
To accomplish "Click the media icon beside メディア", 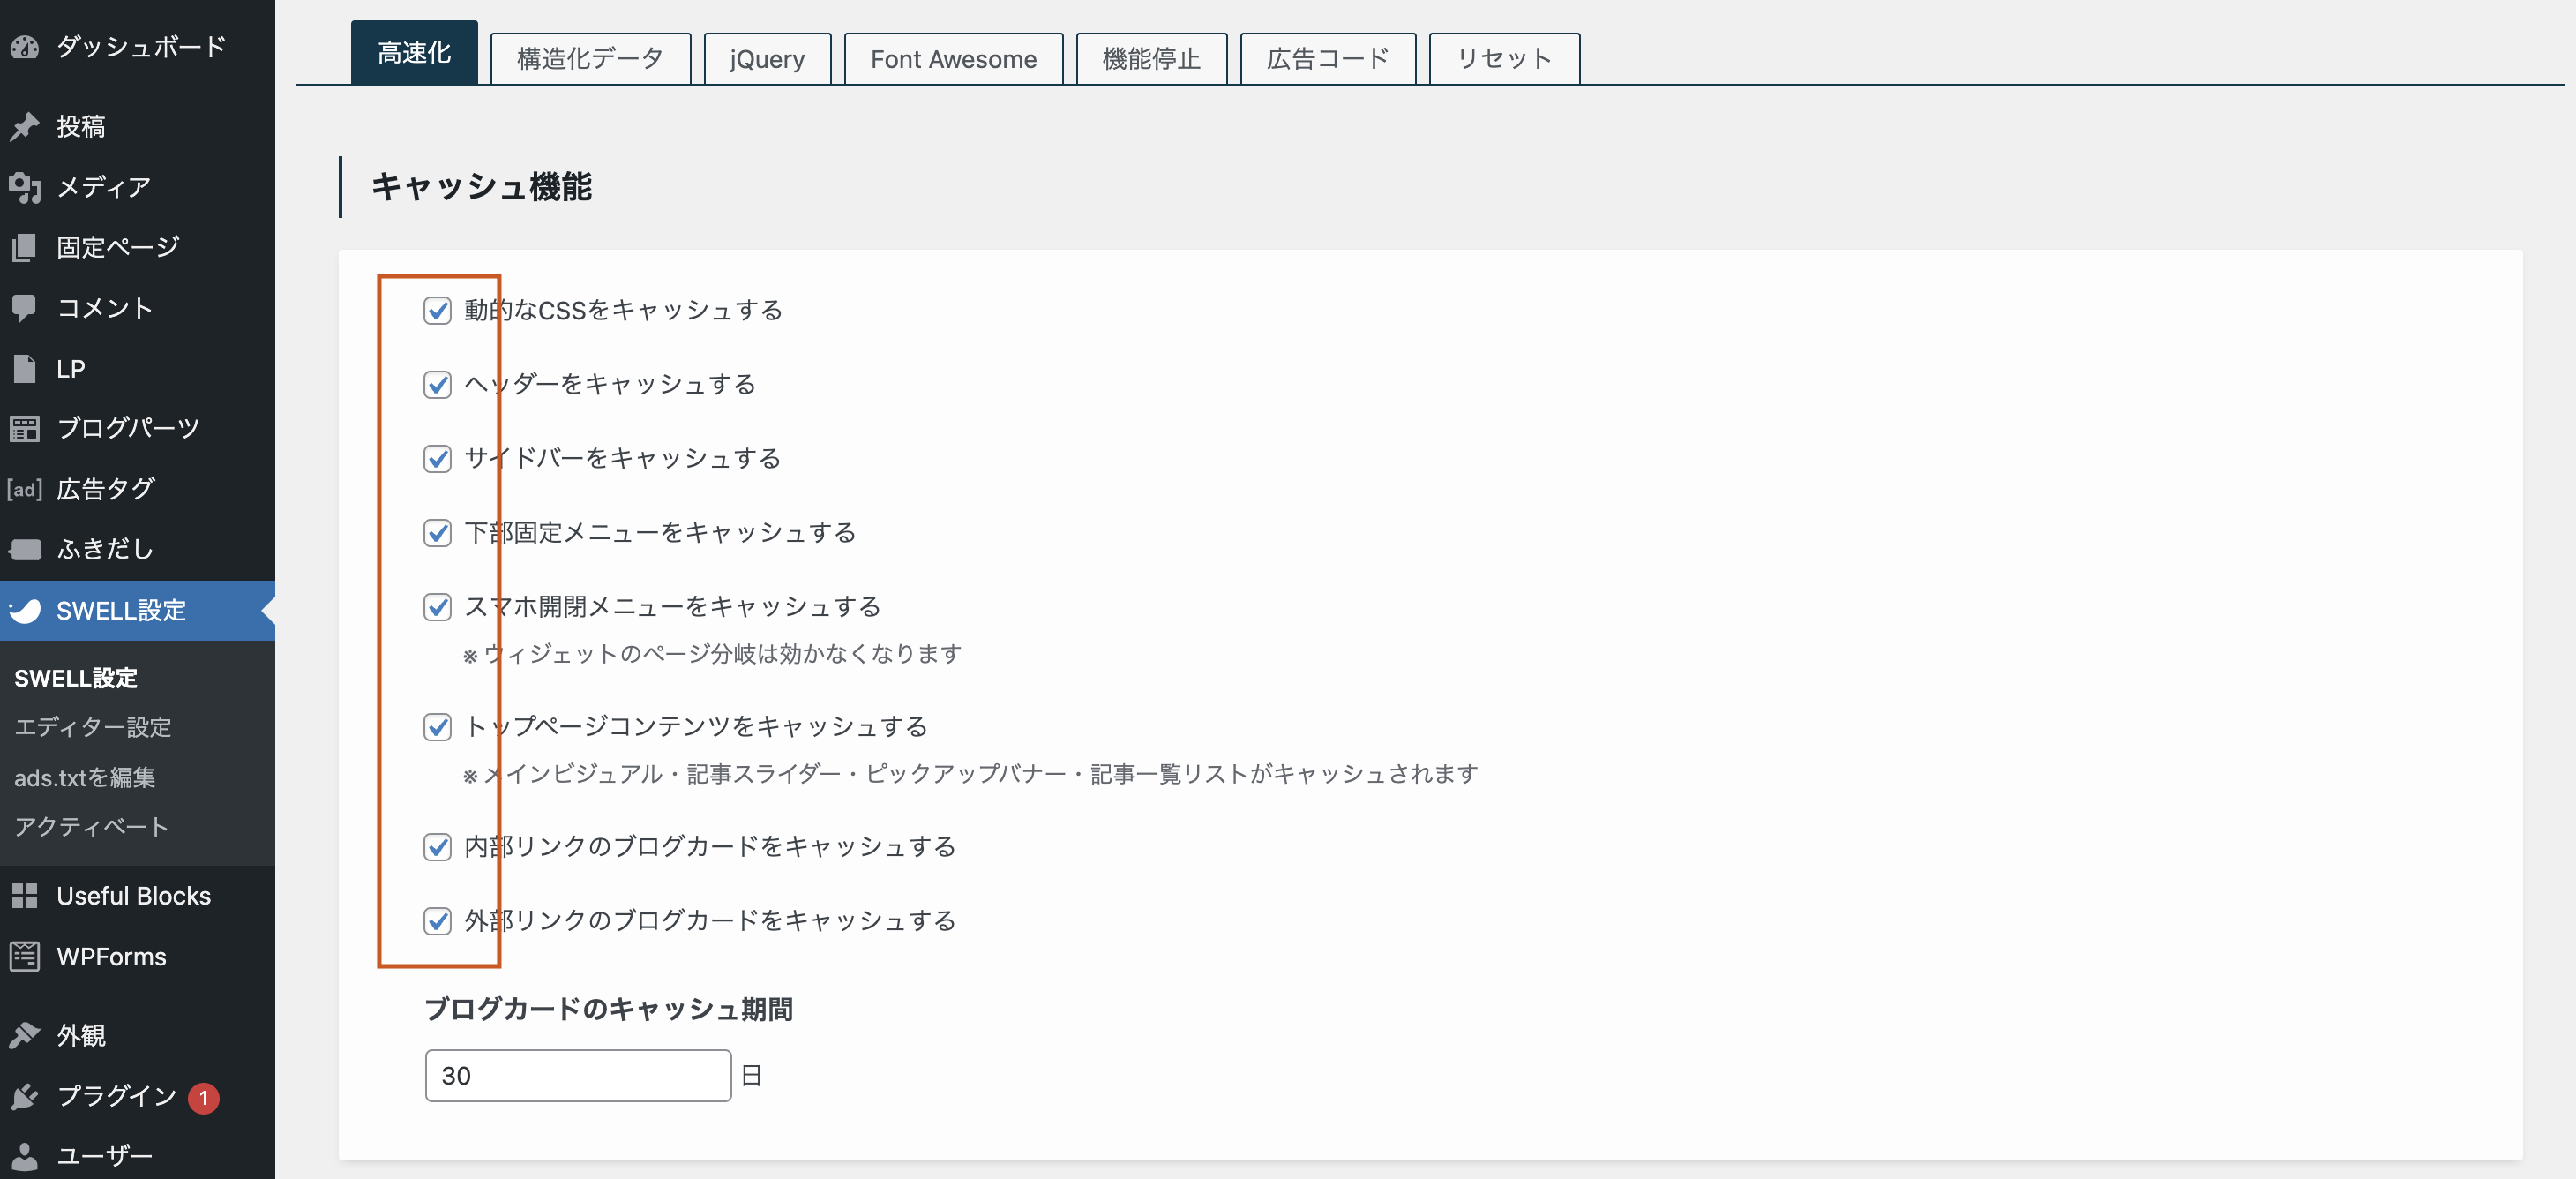I will pos(25,187).
